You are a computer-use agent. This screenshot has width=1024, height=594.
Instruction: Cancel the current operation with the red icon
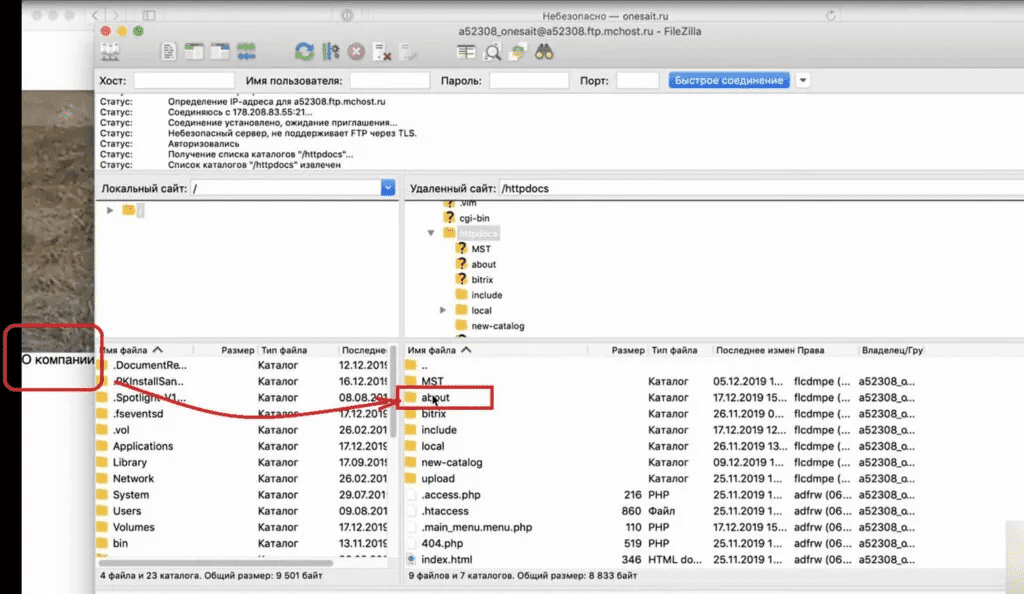point(356,52)
